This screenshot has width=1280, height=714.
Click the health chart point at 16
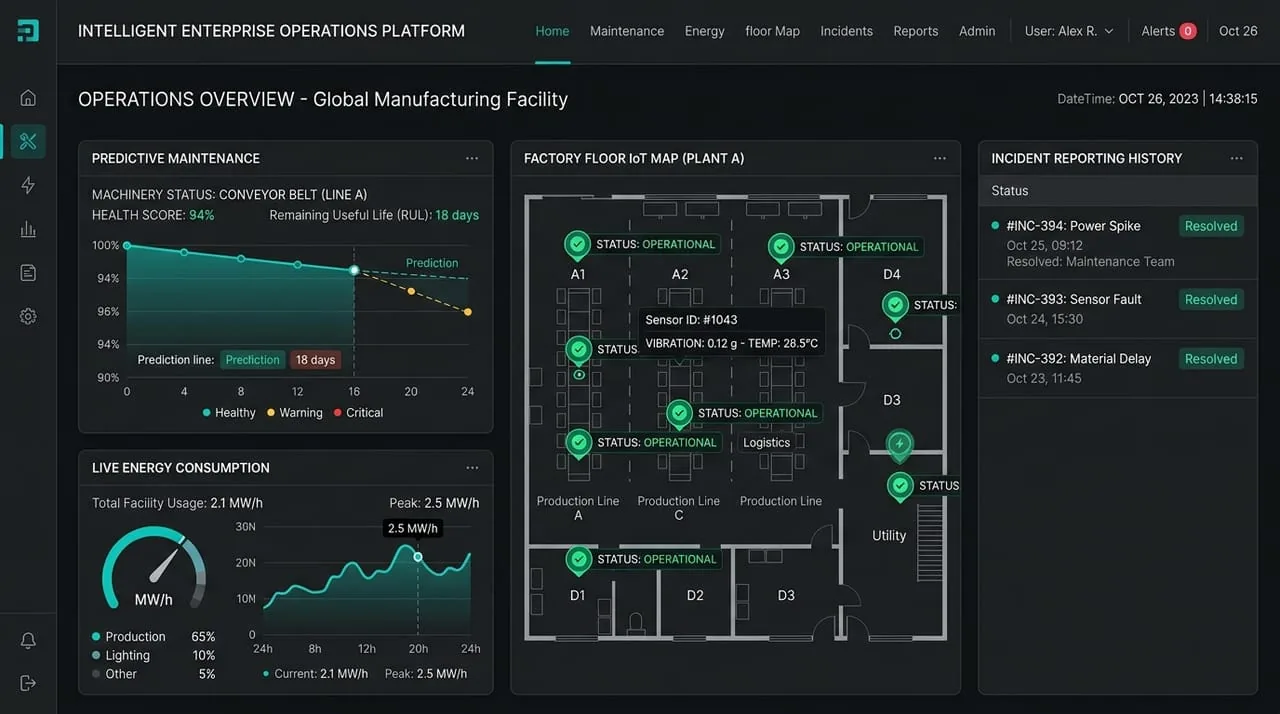(354, 270)
